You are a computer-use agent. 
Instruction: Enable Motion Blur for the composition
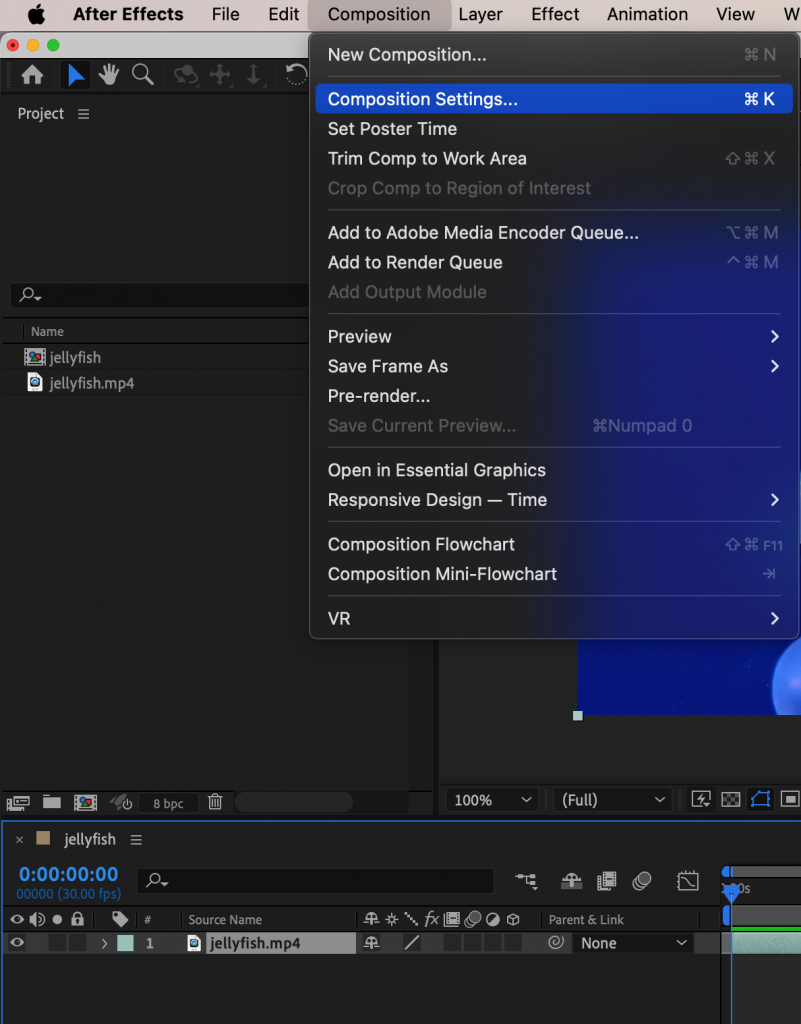pyautogui.click(x=641, y=881)
